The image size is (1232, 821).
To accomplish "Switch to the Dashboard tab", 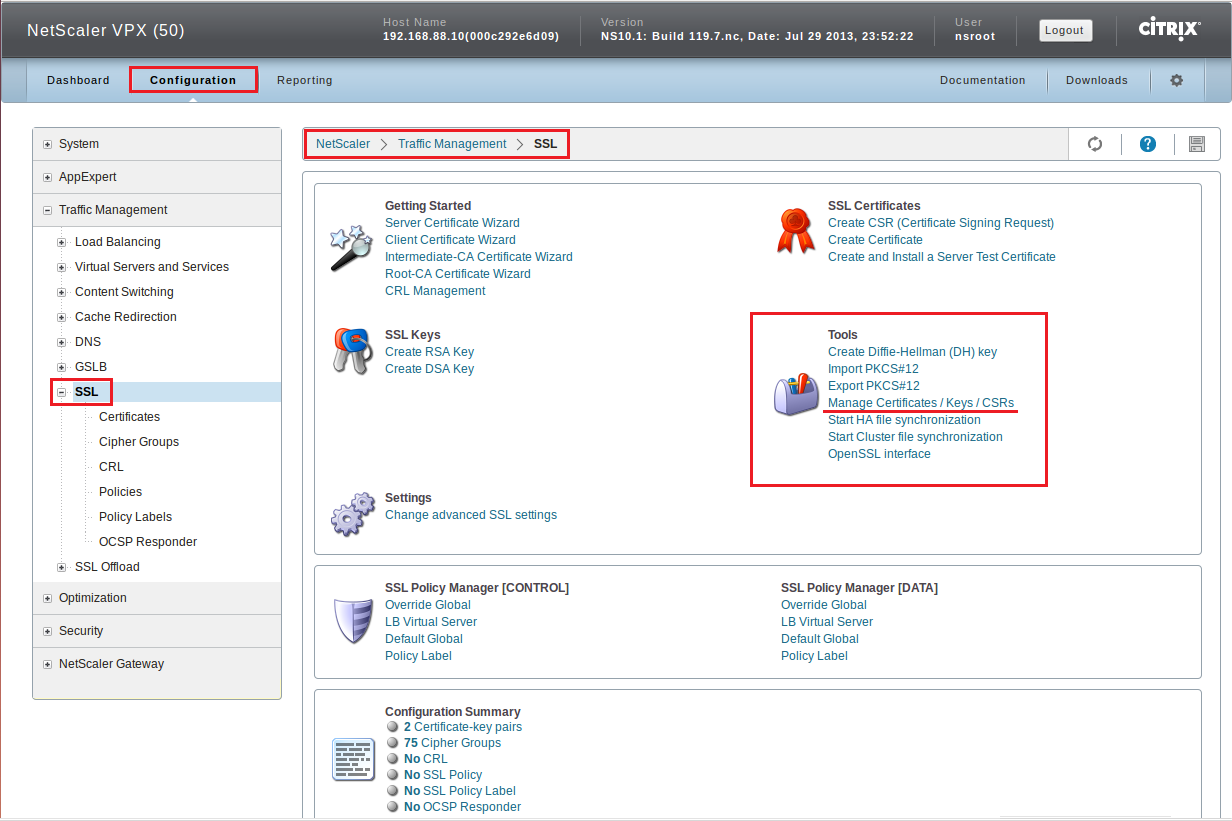I will click(78, 80).
